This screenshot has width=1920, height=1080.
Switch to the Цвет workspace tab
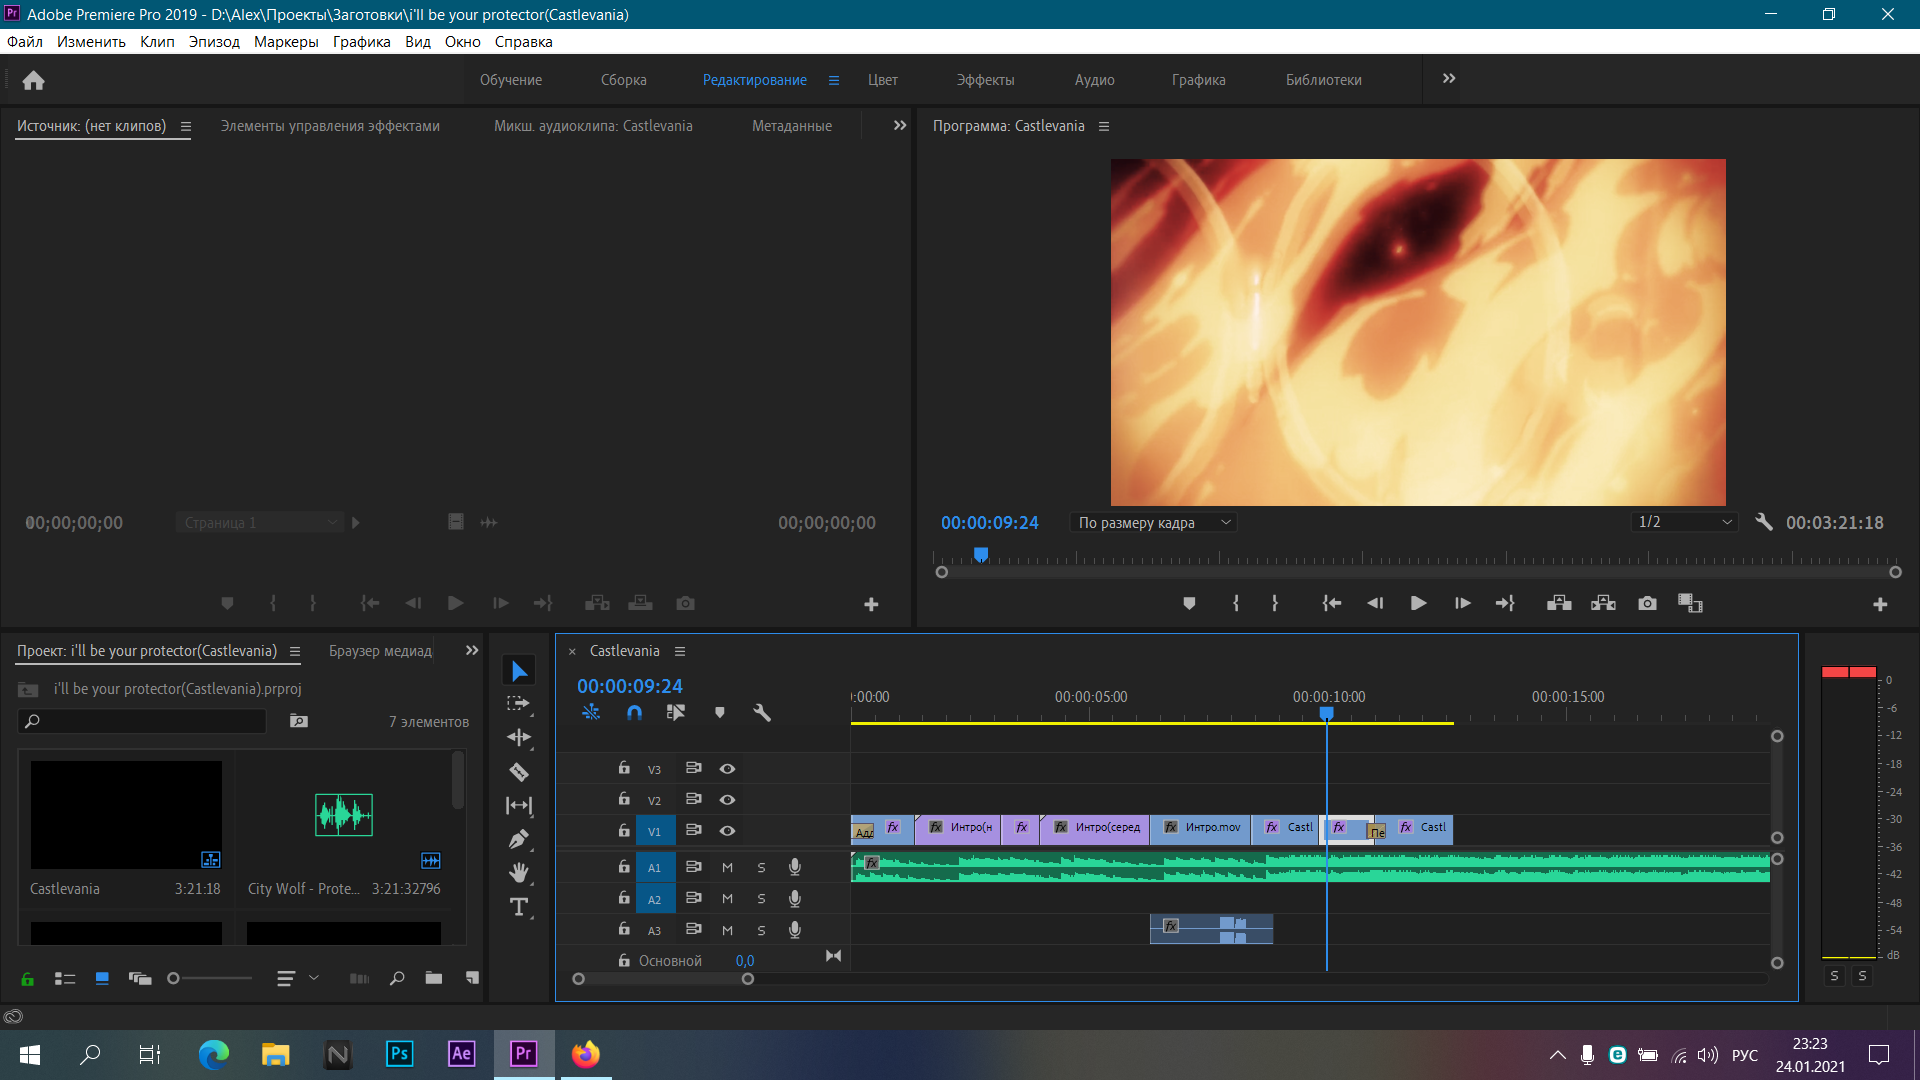(883, 80)
